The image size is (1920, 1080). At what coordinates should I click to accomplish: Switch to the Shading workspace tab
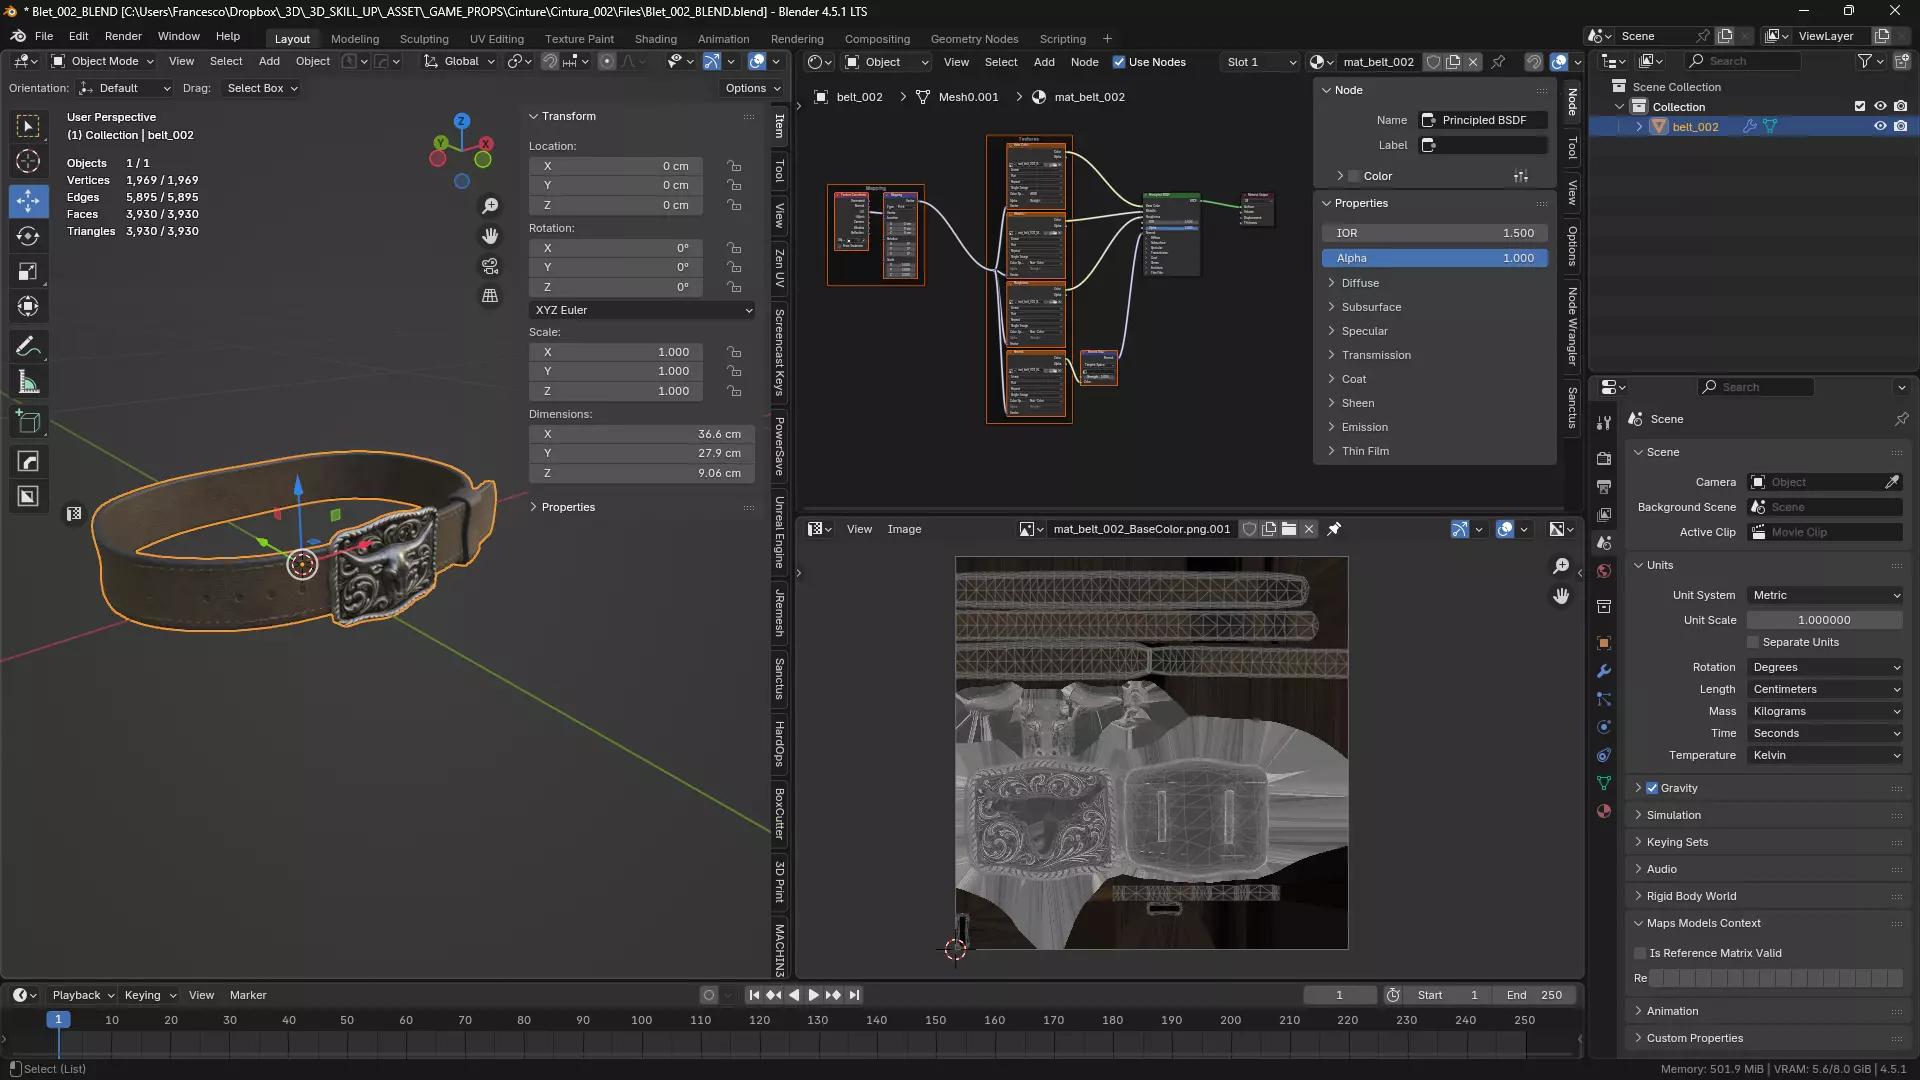(655, 39)
